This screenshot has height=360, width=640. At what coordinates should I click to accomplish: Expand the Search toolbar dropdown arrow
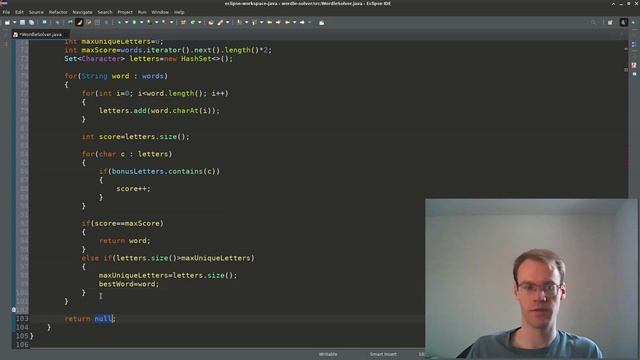click(227, 22)
